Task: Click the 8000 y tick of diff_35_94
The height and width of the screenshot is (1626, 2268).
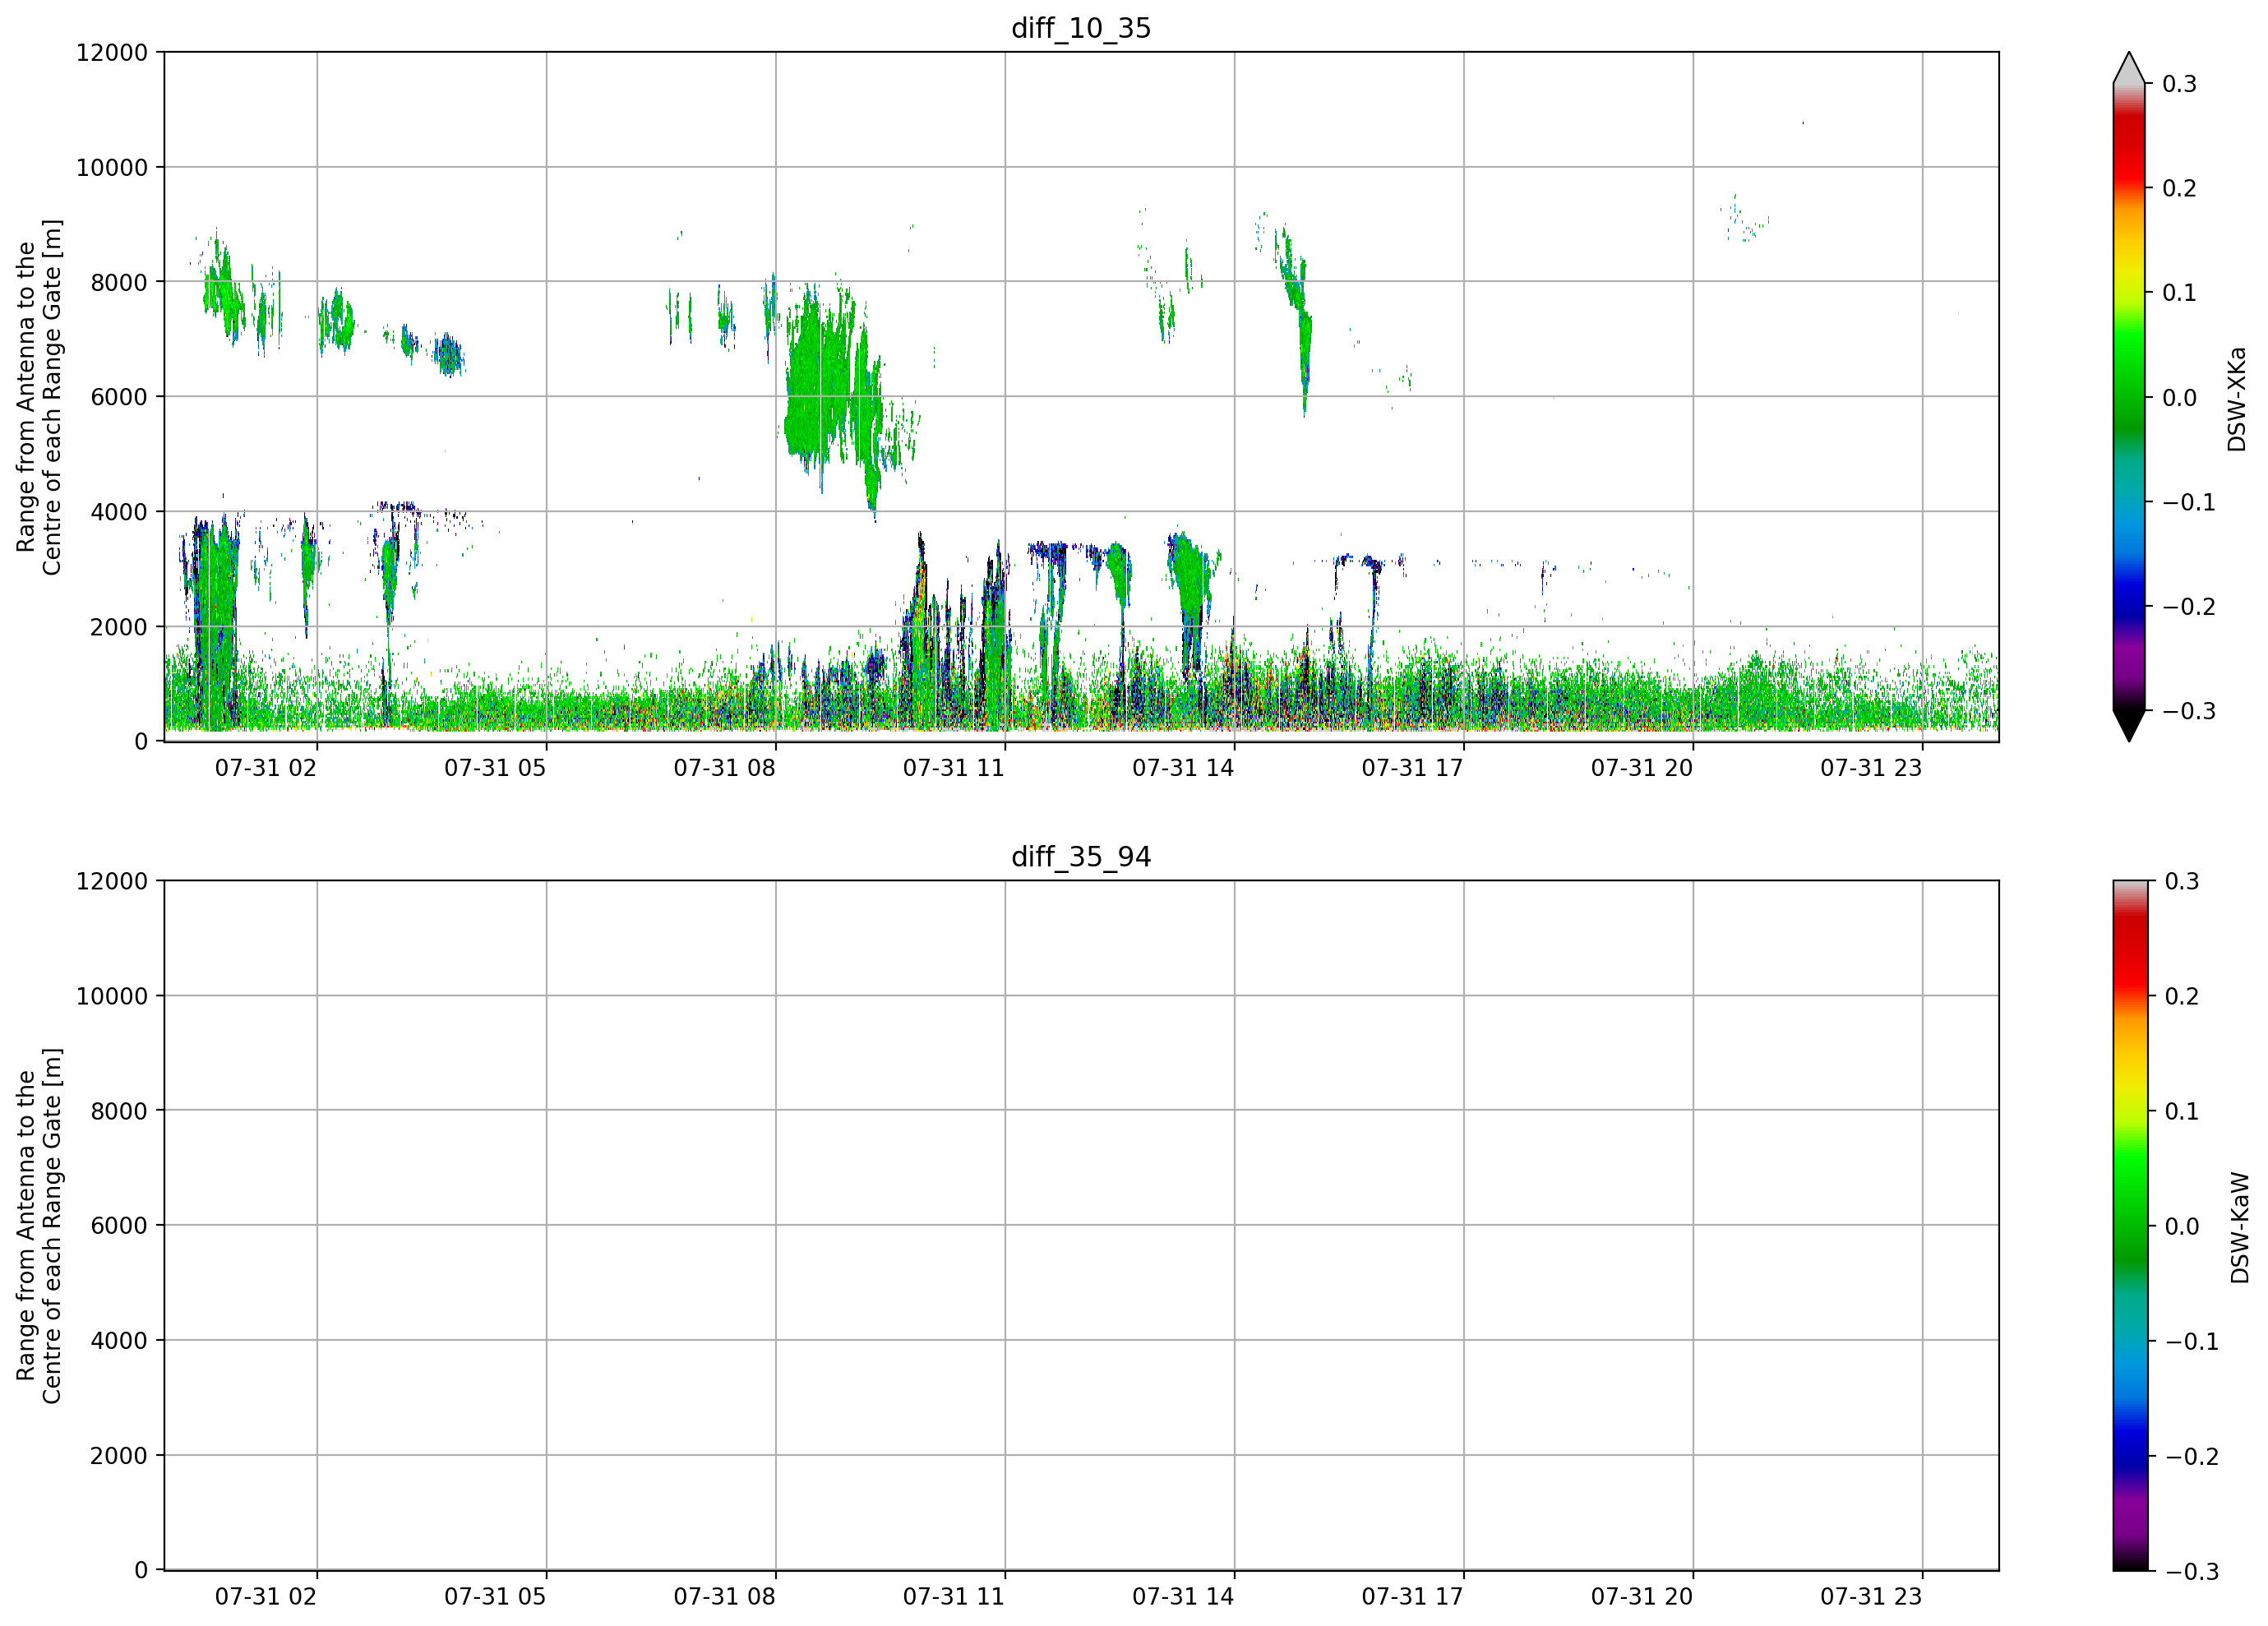Action: (119, 1111)
